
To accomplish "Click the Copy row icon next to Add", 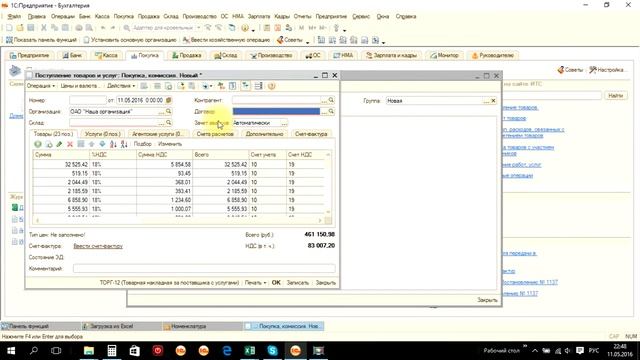I will 49,144.
